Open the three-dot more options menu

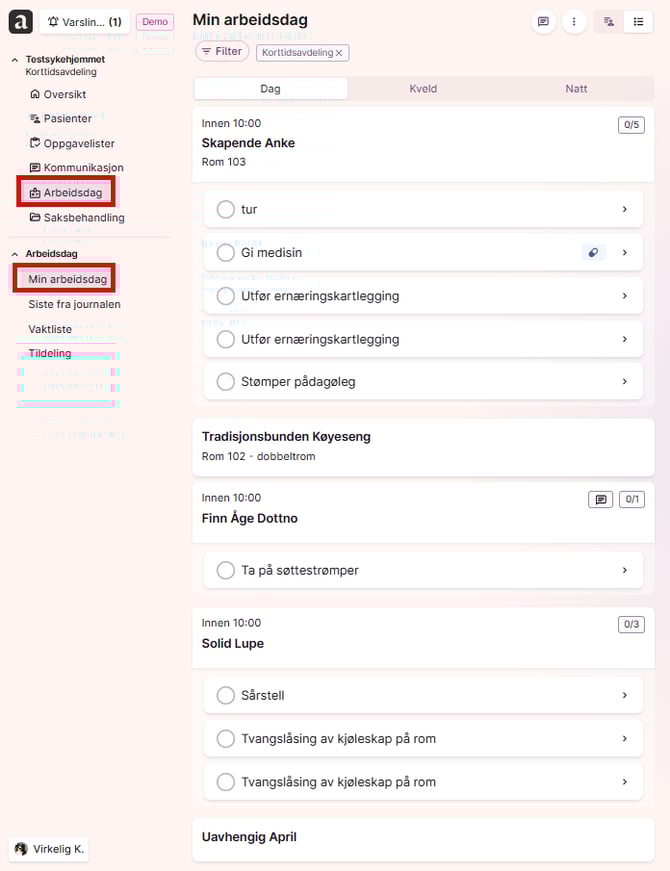tap(573, 21)
